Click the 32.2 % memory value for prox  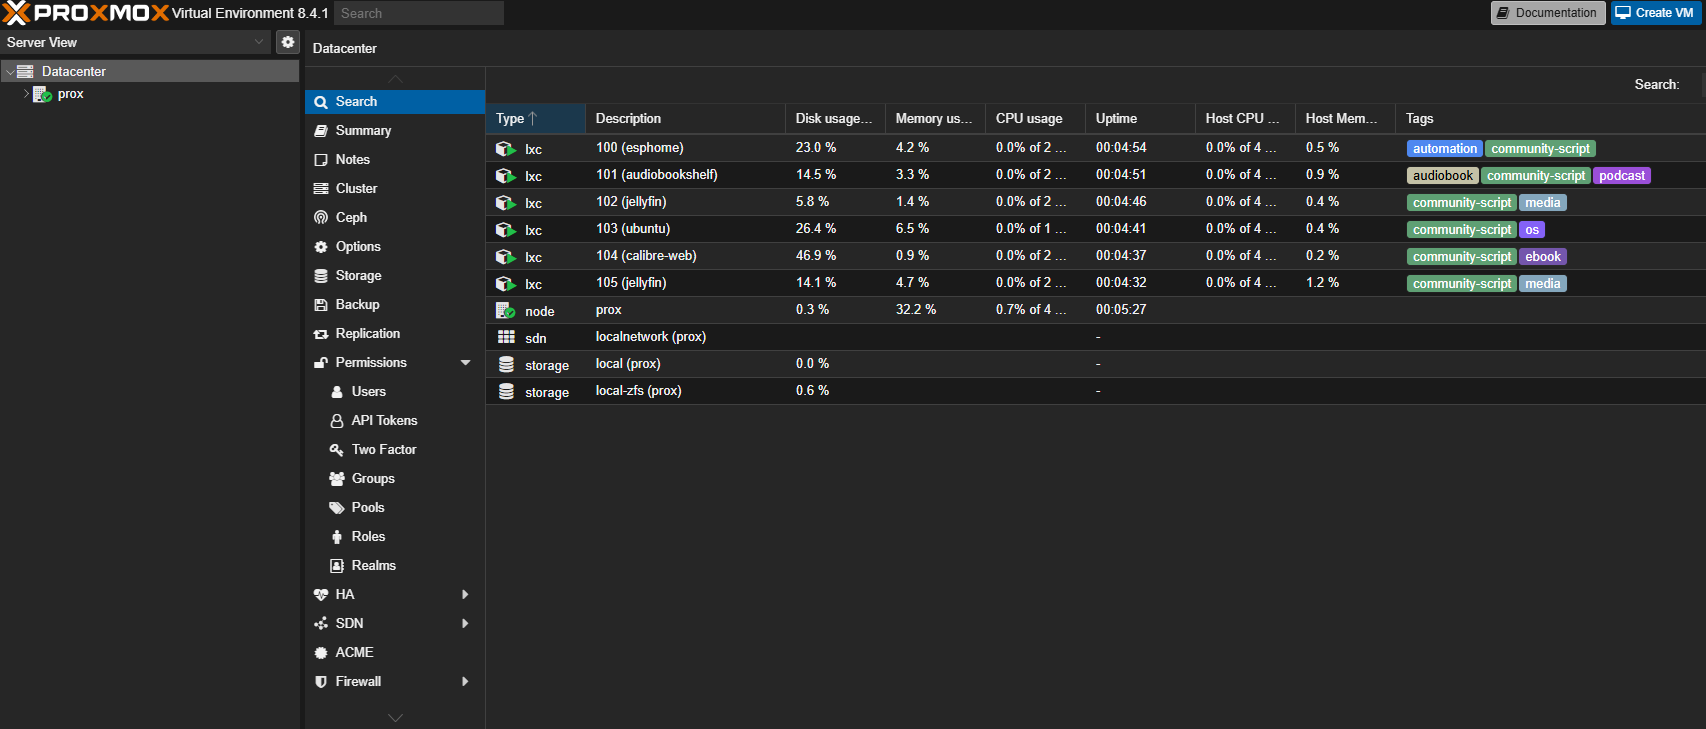click(916, 310)
